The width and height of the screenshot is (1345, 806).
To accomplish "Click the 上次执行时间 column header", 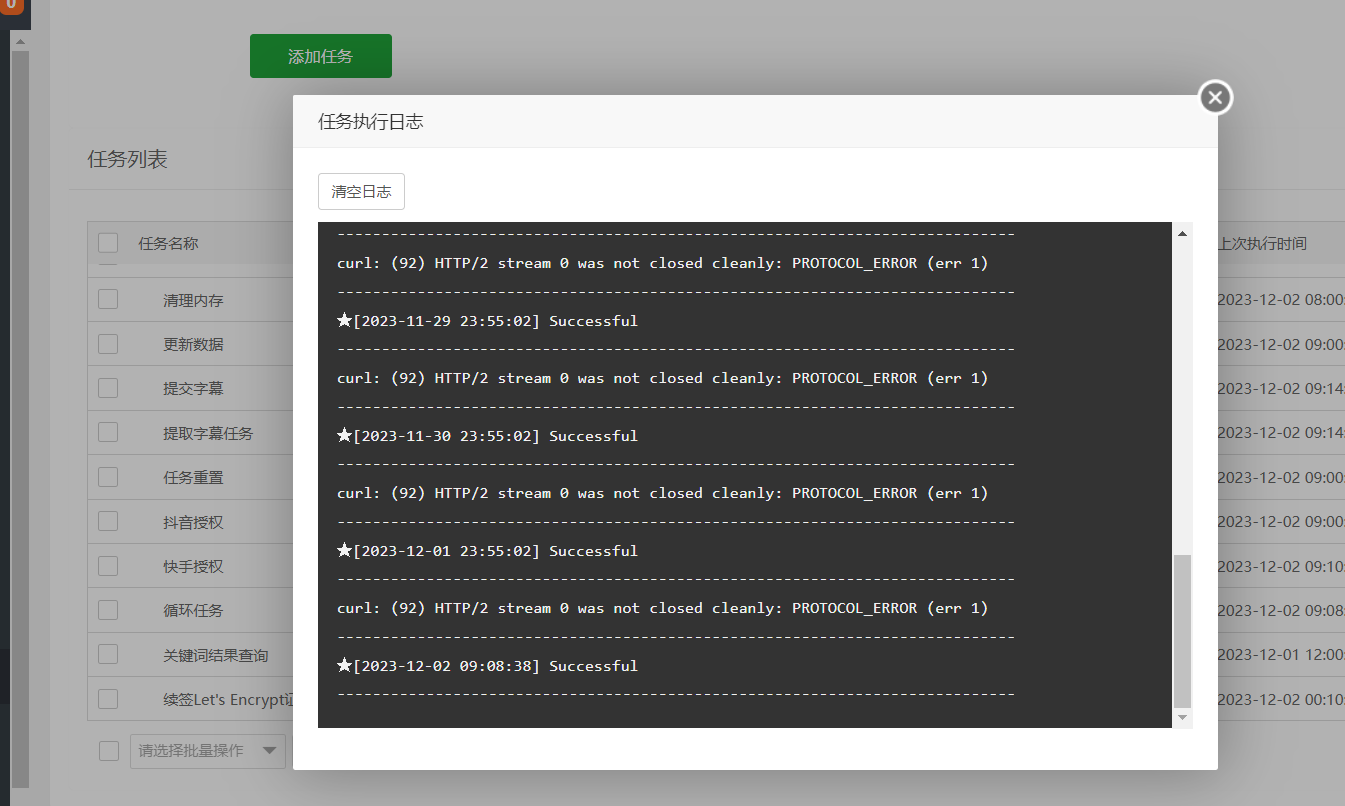I will (x=1262, y=243).
